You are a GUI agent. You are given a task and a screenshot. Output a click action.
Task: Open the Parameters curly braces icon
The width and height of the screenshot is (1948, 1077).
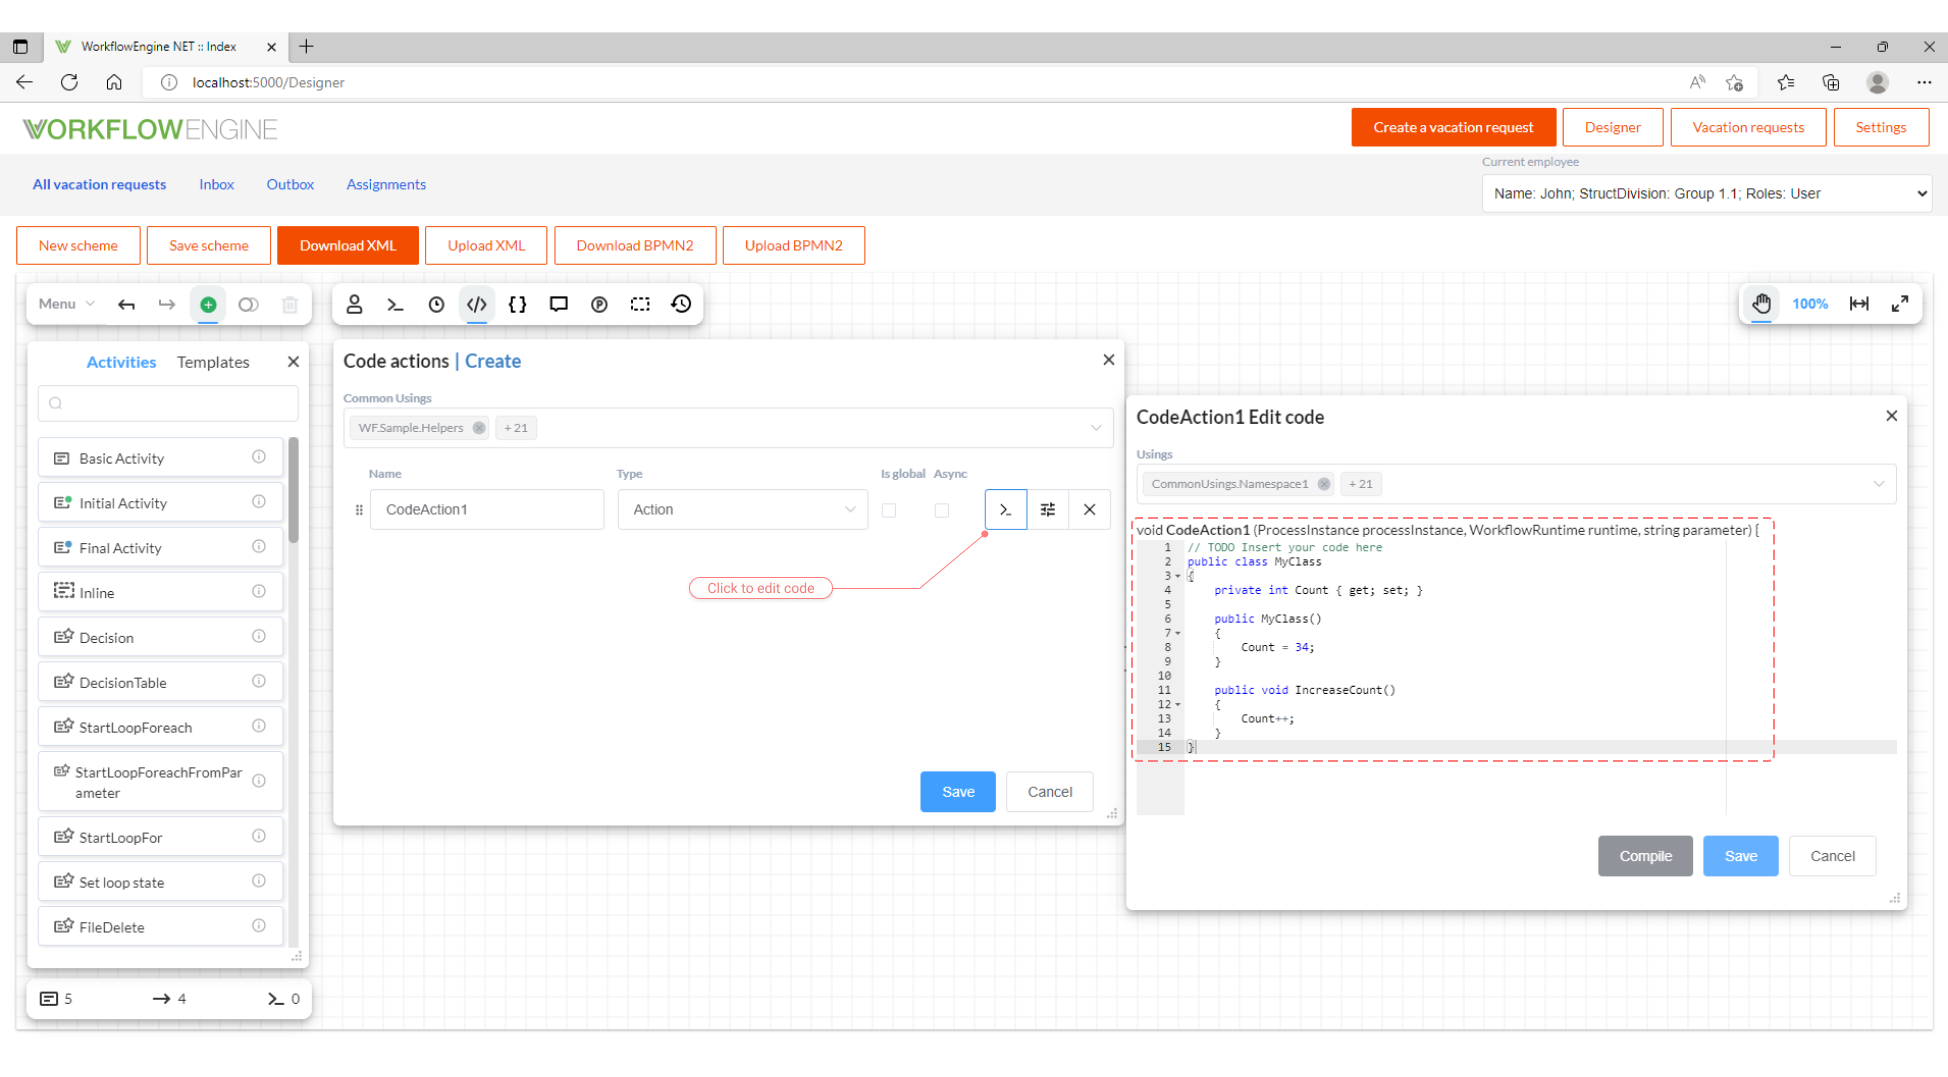[517, 304]
